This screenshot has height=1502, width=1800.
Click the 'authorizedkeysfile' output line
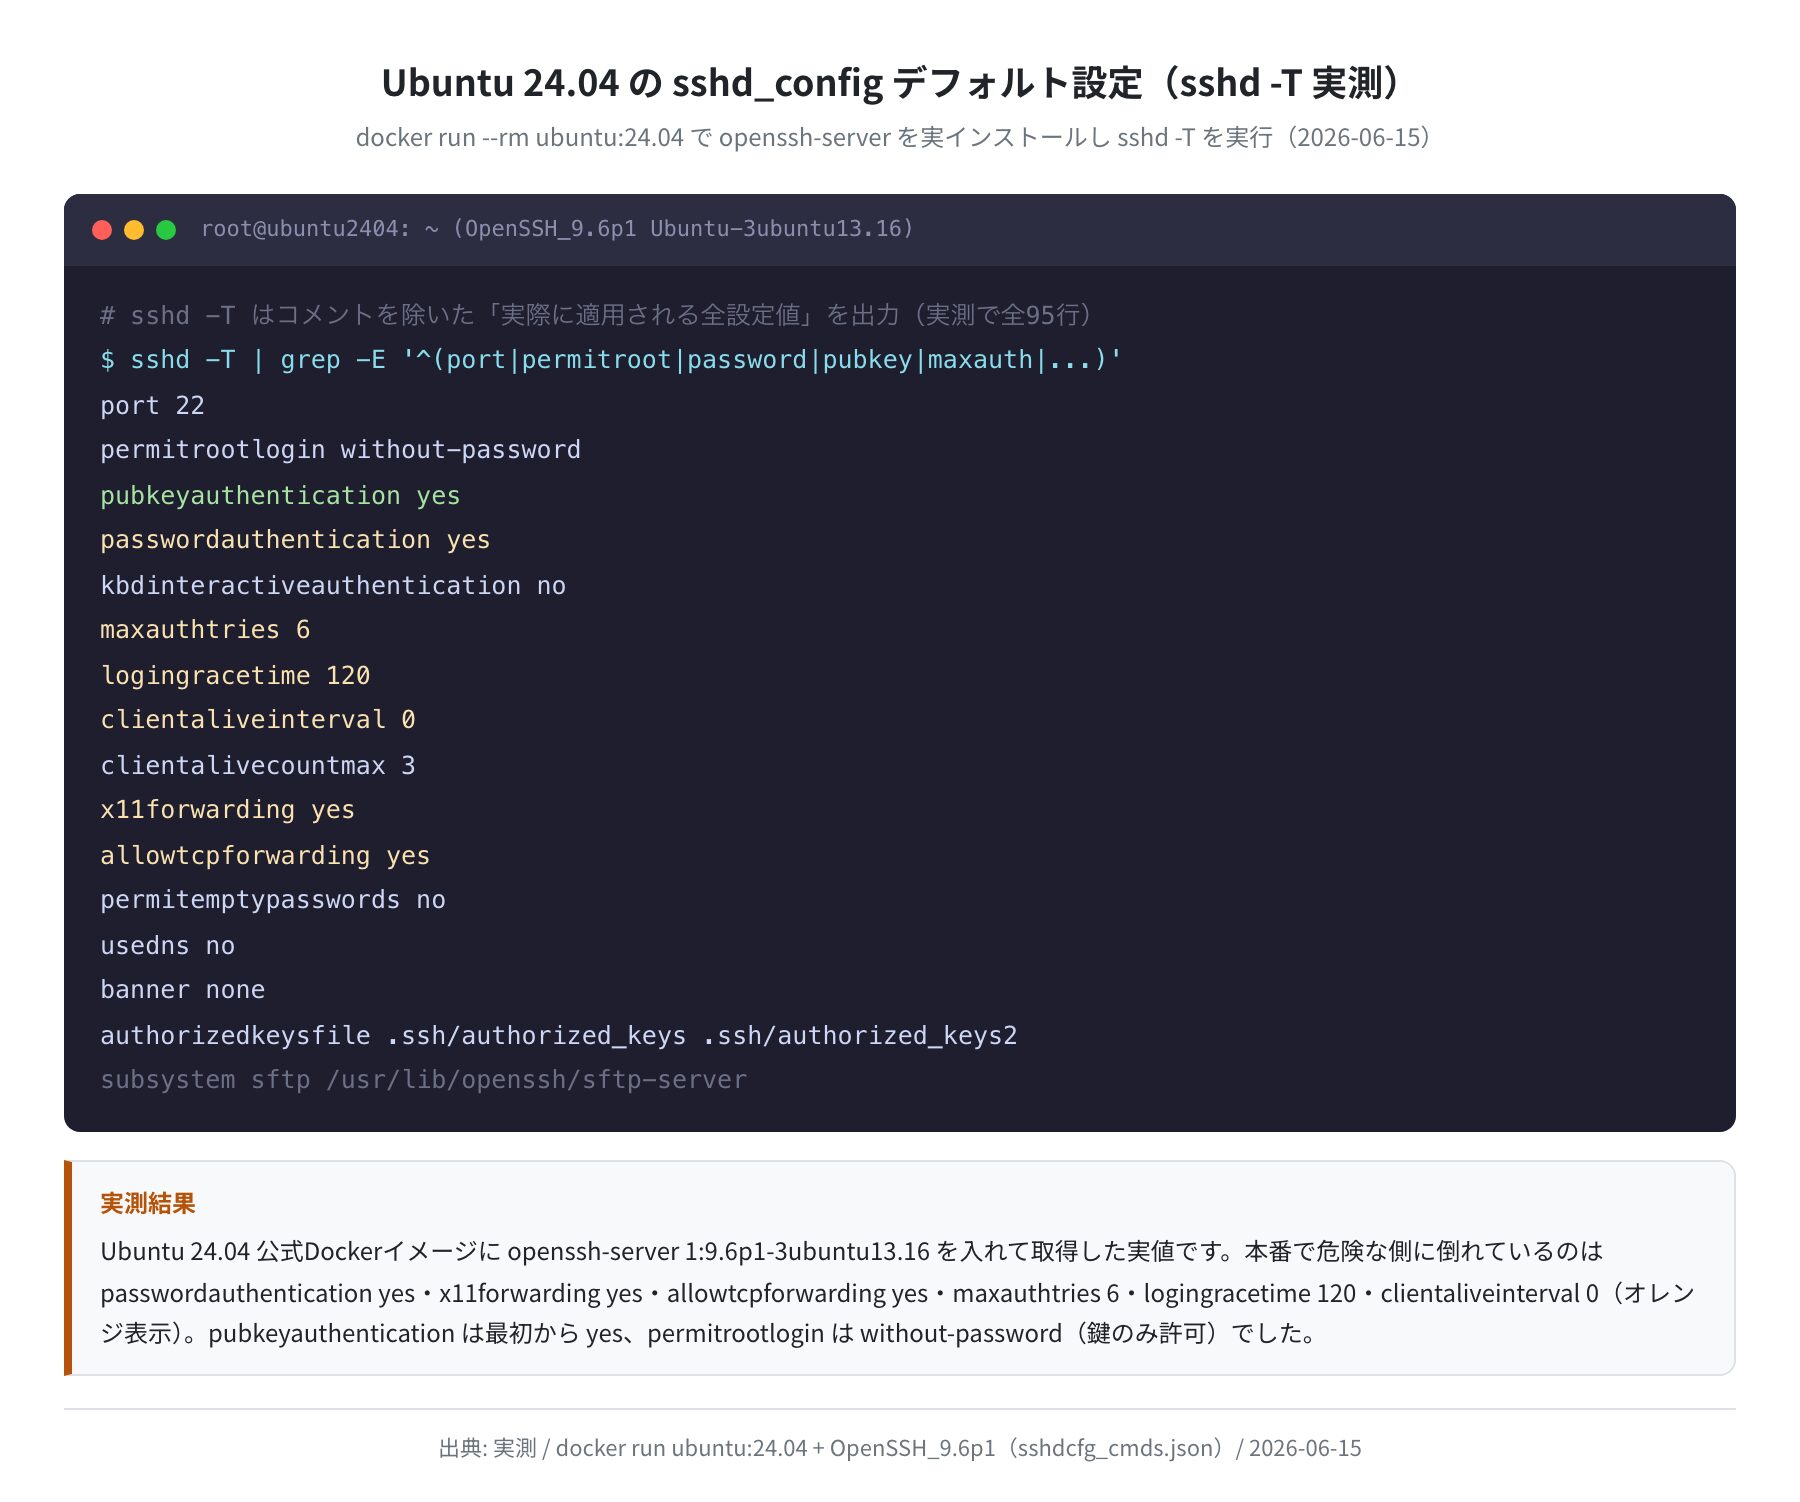(x=559, y=1035)
